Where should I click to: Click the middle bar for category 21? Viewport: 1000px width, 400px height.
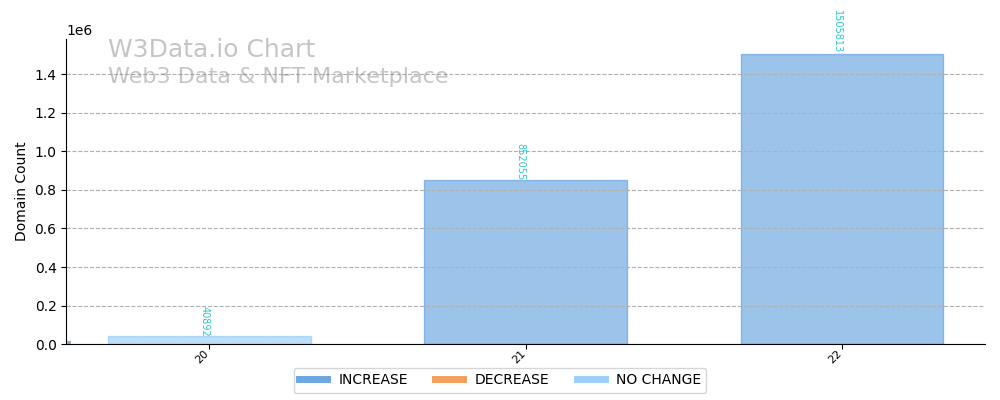pos(525,262)
